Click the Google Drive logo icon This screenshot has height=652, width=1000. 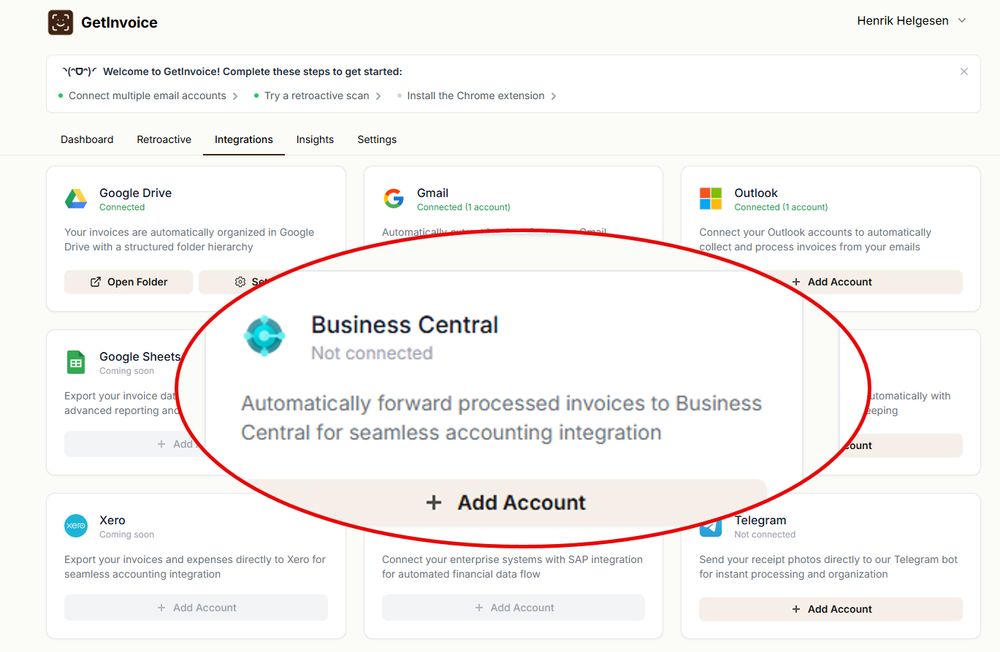click(x=76, y=199)
